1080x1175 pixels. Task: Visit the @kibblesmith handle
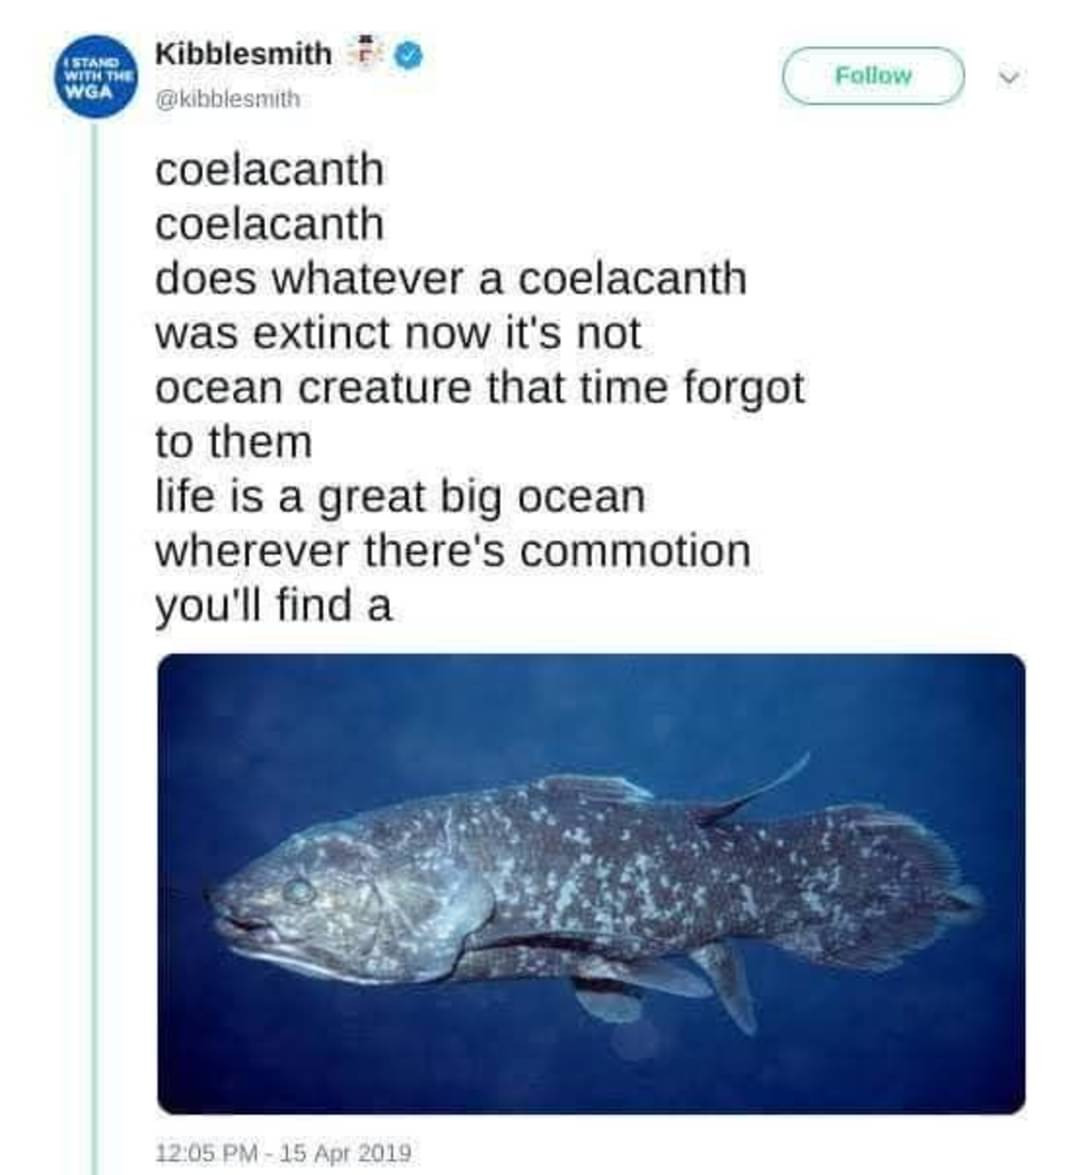point(227,99)
